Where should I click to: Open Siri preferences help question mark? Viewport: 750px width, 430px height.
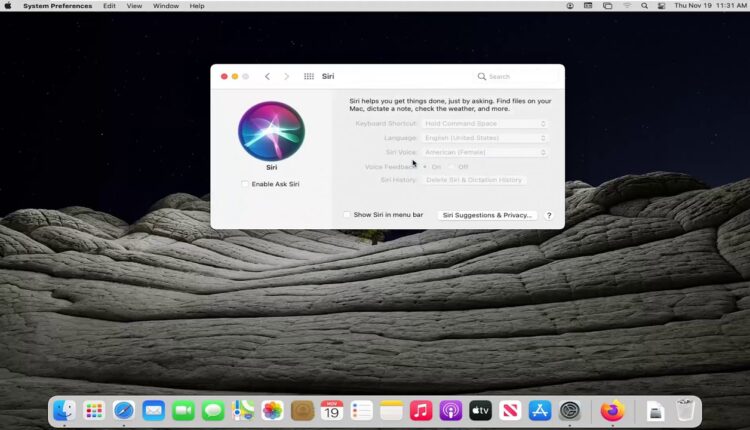point(549,215)
